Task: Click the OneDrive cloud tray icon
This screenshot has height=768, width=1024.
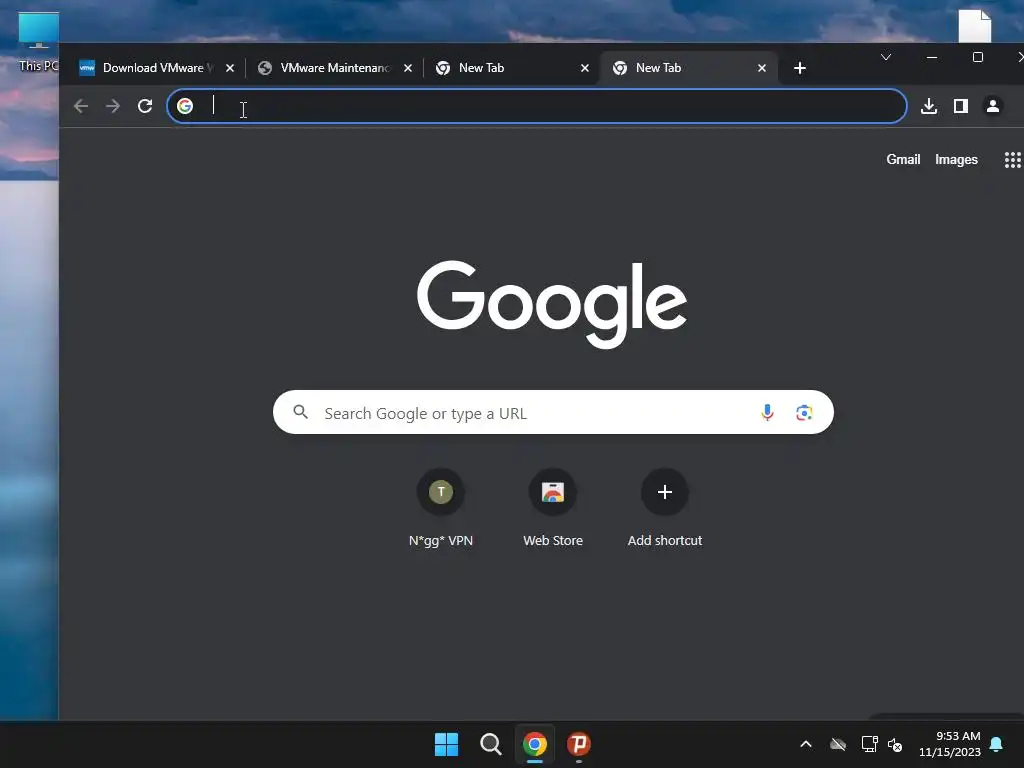Action: 838,744
